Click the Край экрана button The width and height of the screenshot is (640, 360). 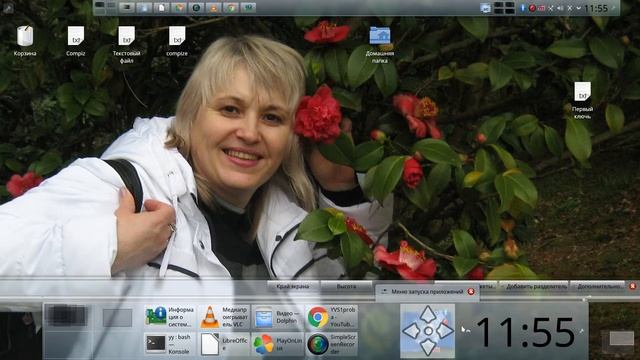(x=293, y=287)
